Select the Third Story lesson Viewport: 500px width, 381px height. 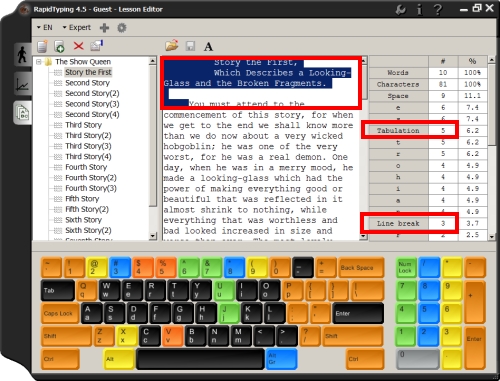tap(83, 125)
